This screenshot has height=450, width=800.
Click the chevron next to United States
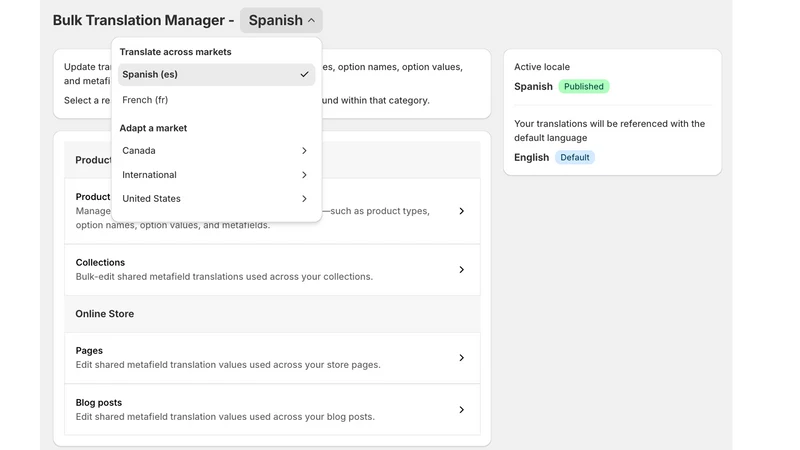[304, 198]
